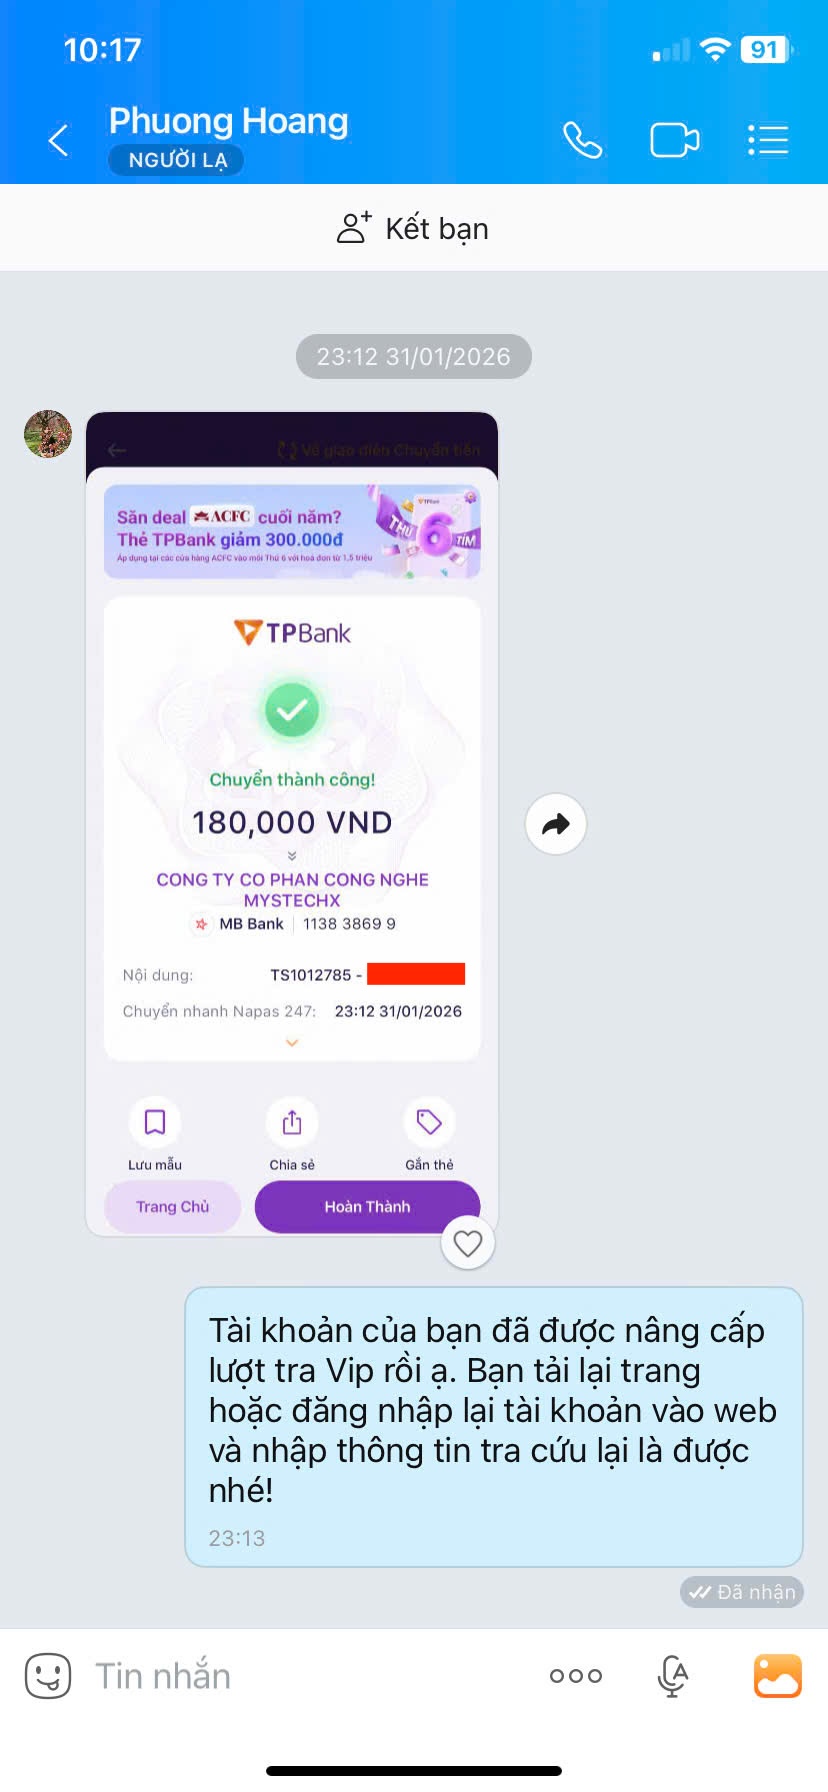Tap the back arrow in header

pos(59,140)
